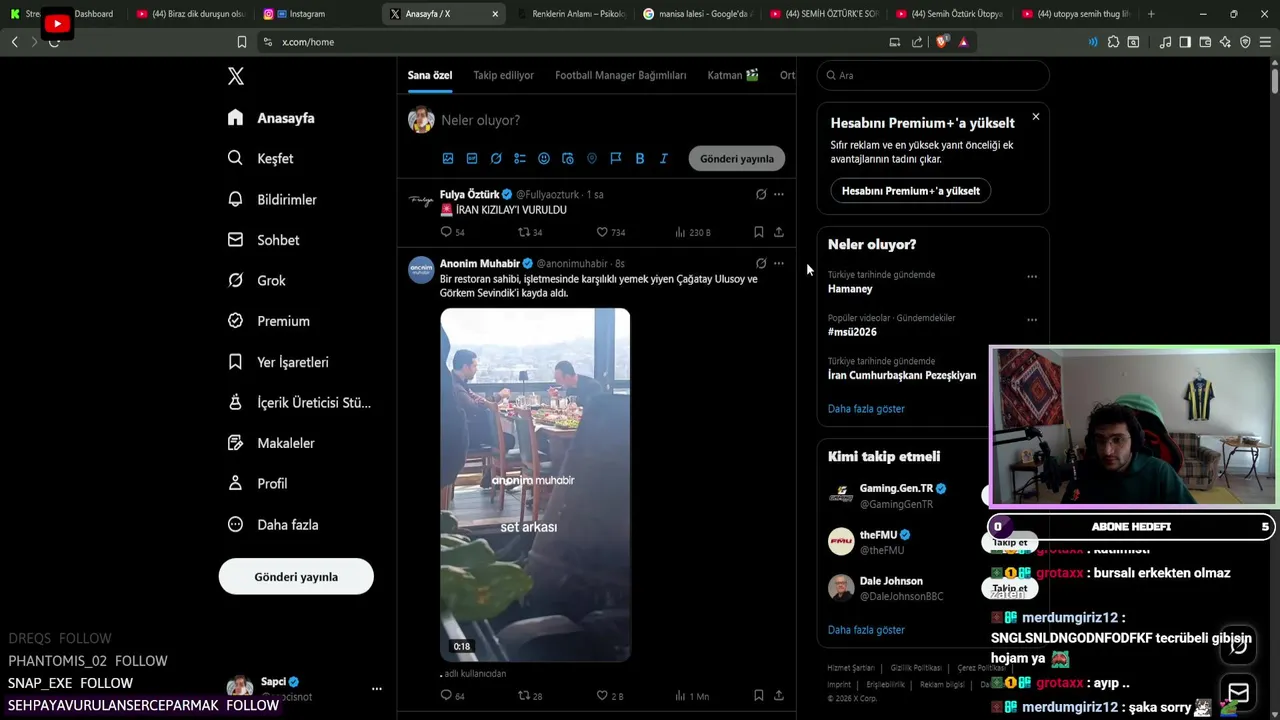1280x720 pixels.
Task: Dismiss the Premium+ upgrade card
Action: click(1035, 117)
